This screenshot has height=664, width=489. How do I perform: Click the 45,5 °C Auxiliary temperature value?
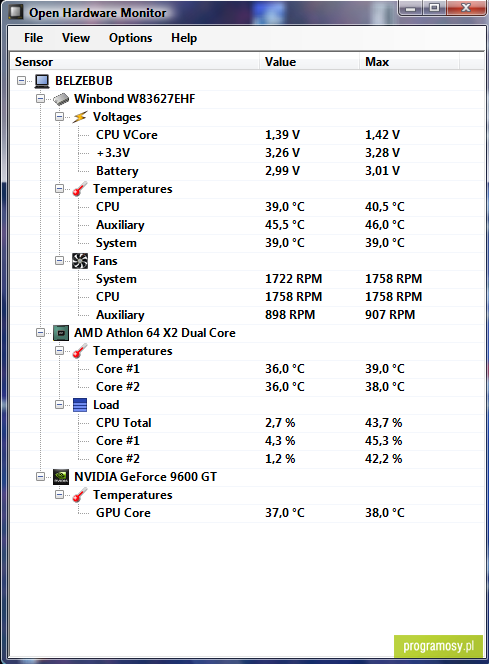click(285, 225)
